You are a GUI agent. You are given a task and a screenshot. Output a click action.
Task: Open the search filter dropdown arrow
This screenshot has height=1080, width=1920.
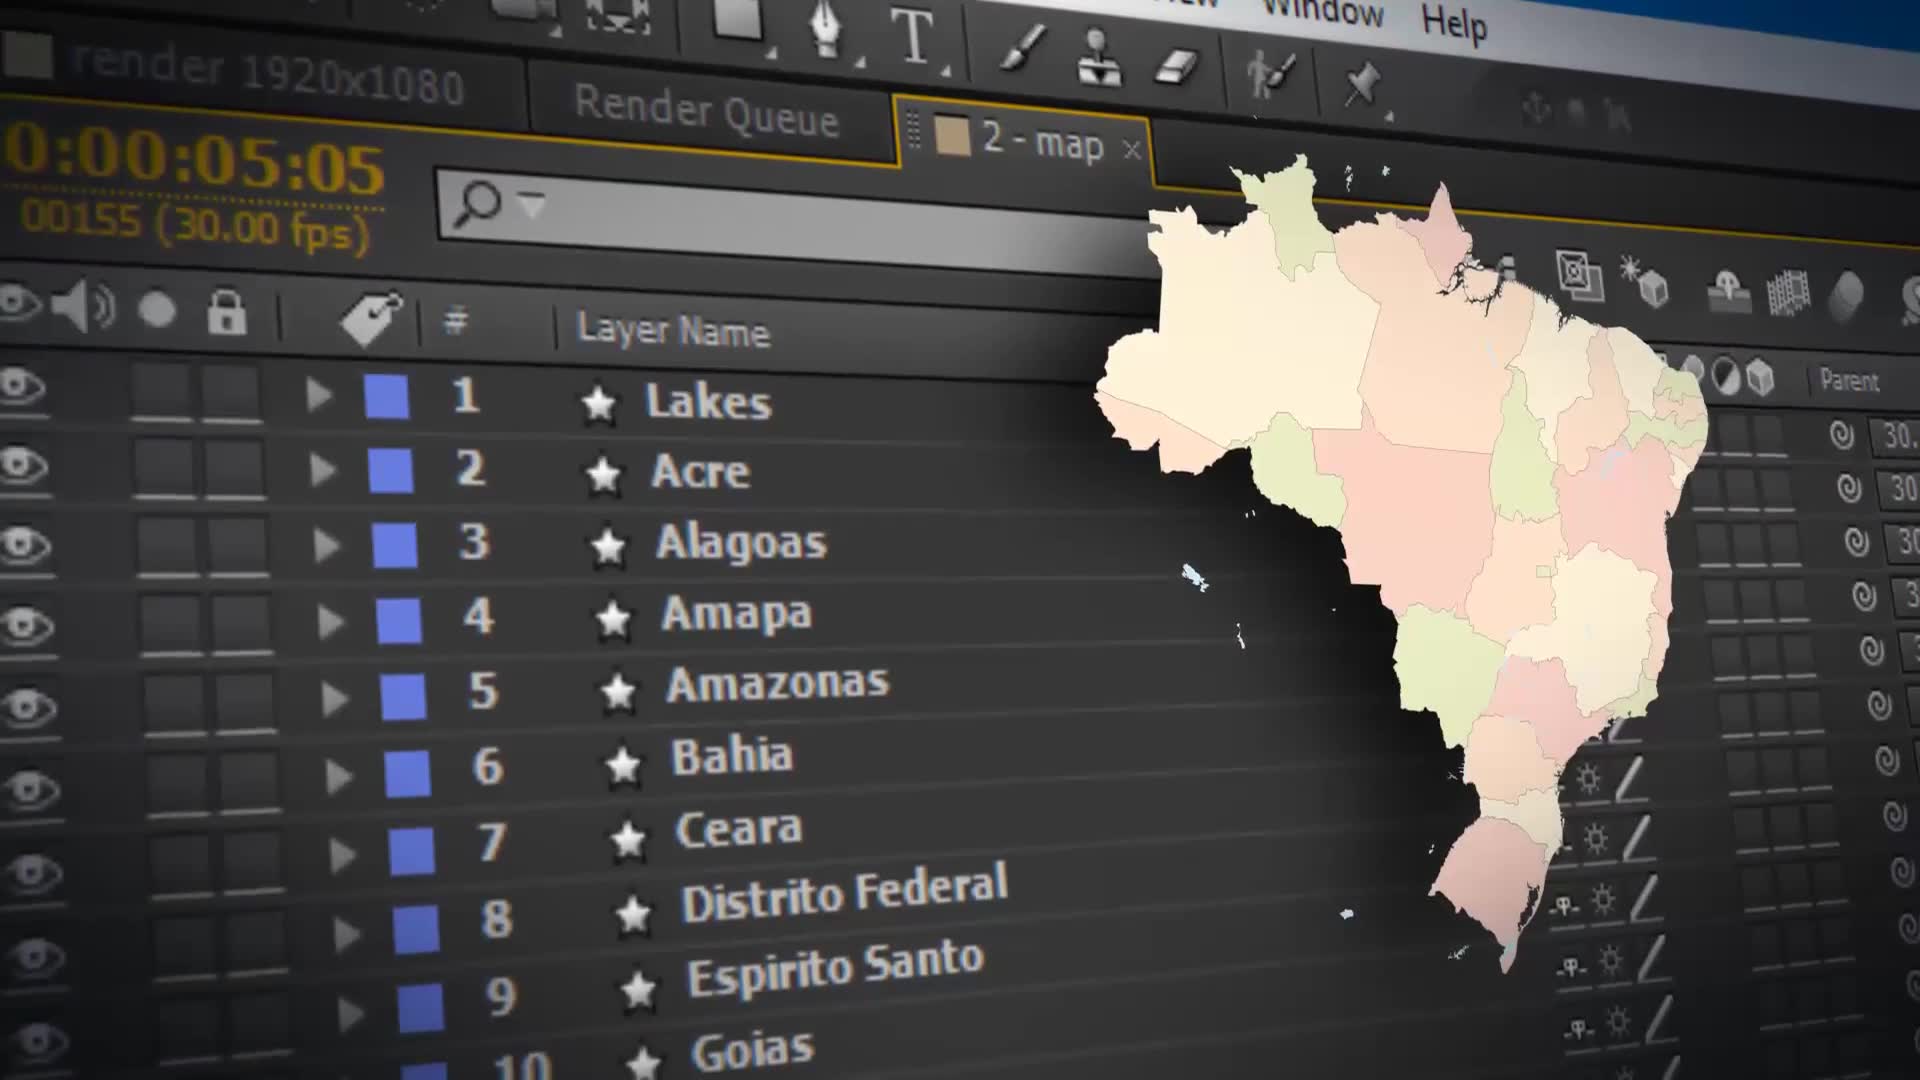pyautogui.click(x=532, y=204)
